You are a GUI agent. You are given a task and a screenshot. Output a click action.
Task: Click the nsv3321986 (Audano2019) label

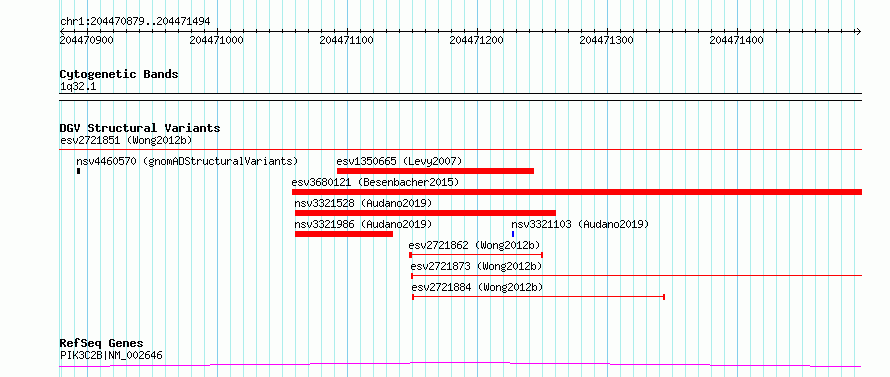pos(363,224)
